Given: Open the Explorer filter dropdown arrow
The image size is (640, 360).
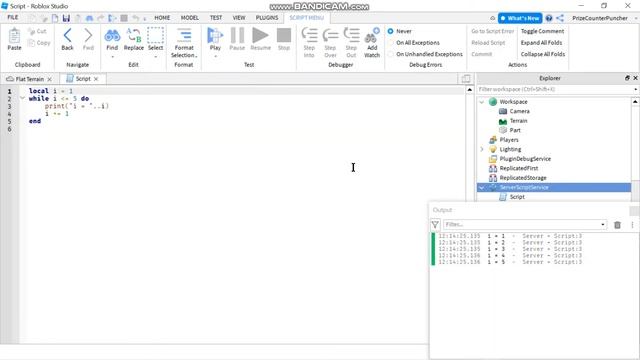Looking at the screenshot, I should point(636,89).
